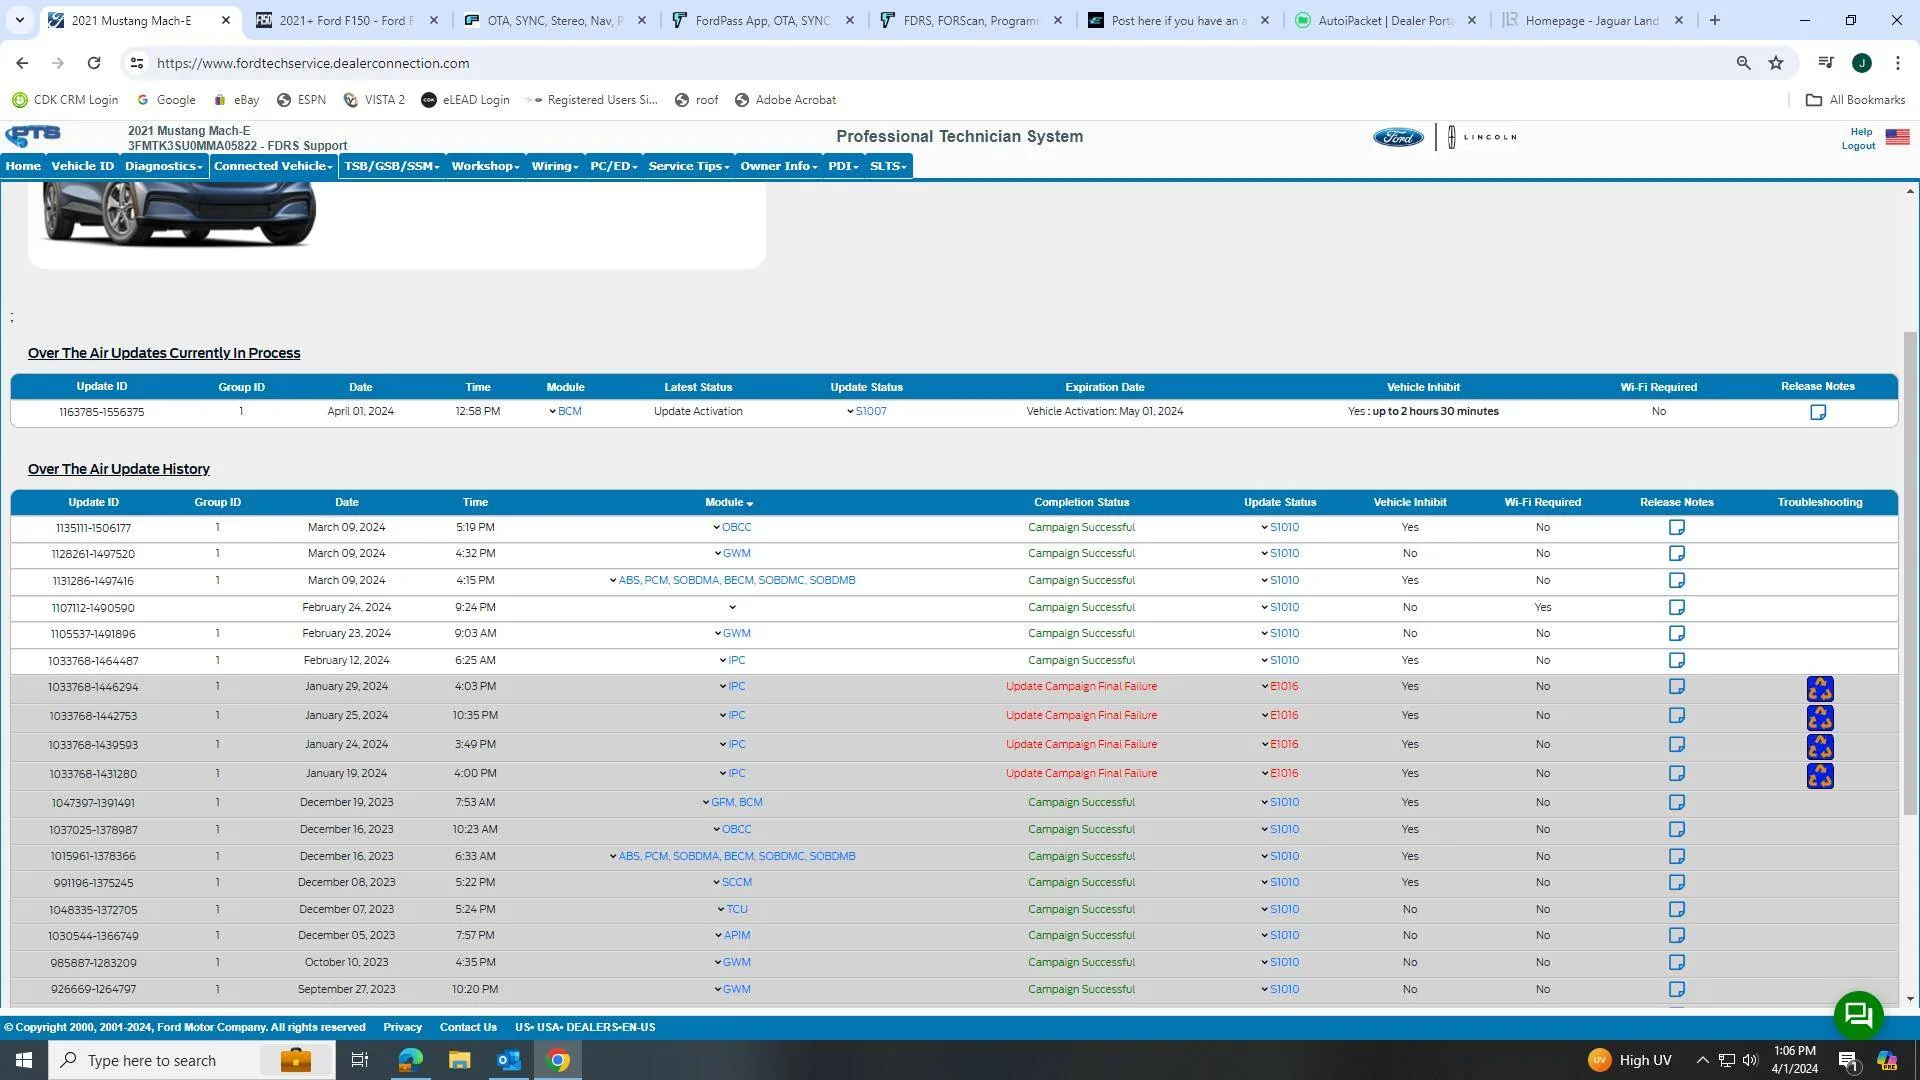The width and height of the screenshot is (1920, 1080).
Task: Open release notes for update 1047397-1391491
Action: tap(1677, 803)
